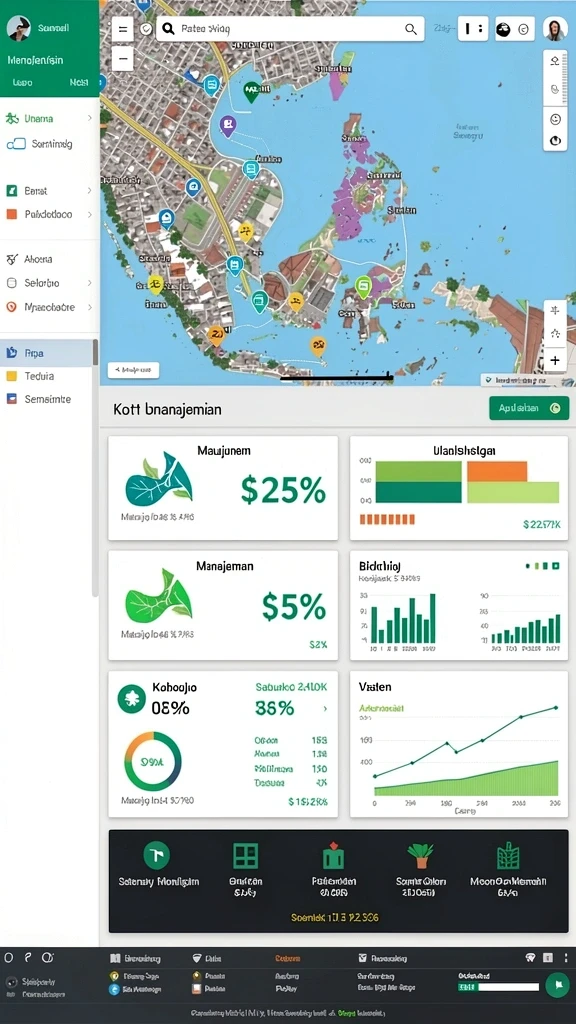Click the purple map marker pin
The image size is (576, 1024).
click(227, 126)
